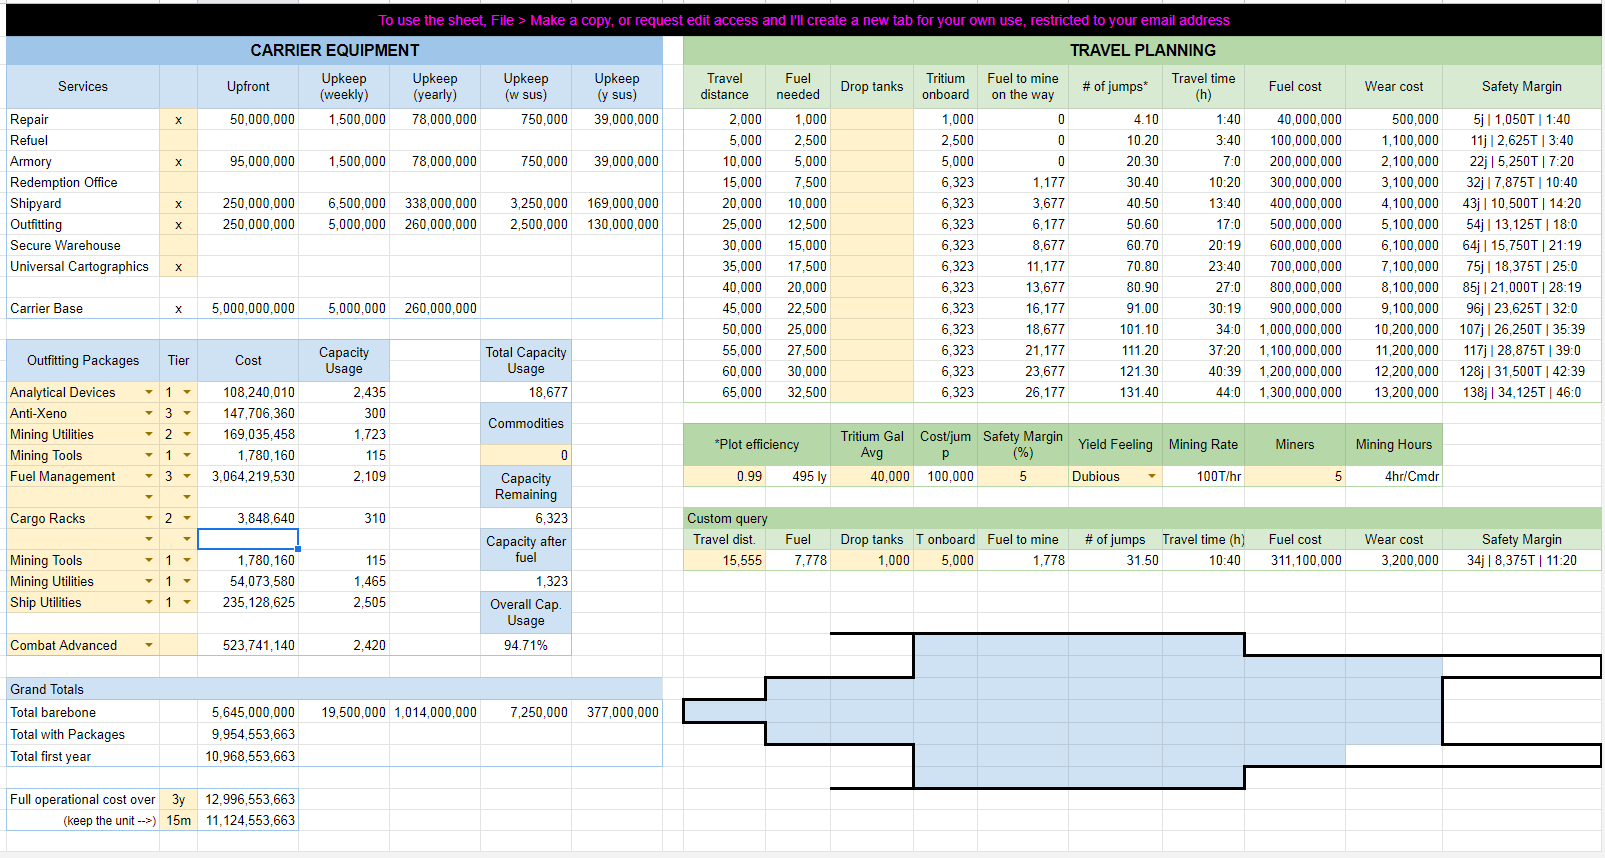Viewport: 1605px width, 858px height.
Task: Select Armory upfront cost 95,000,000
Action: (x=248, y=162)
